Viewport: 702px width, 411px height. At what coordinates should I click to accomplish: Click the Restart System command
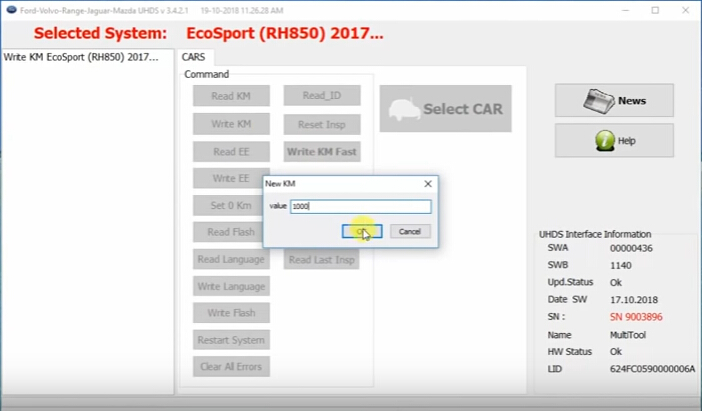pos(231,340)
